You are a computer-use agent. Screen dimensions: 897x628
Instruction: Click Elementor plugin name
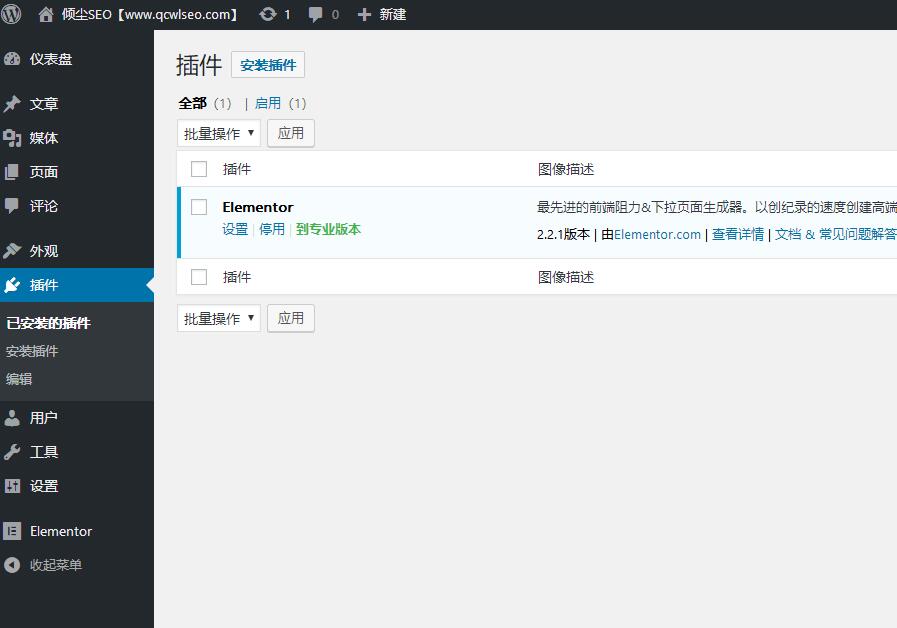(x=258, y=207)
